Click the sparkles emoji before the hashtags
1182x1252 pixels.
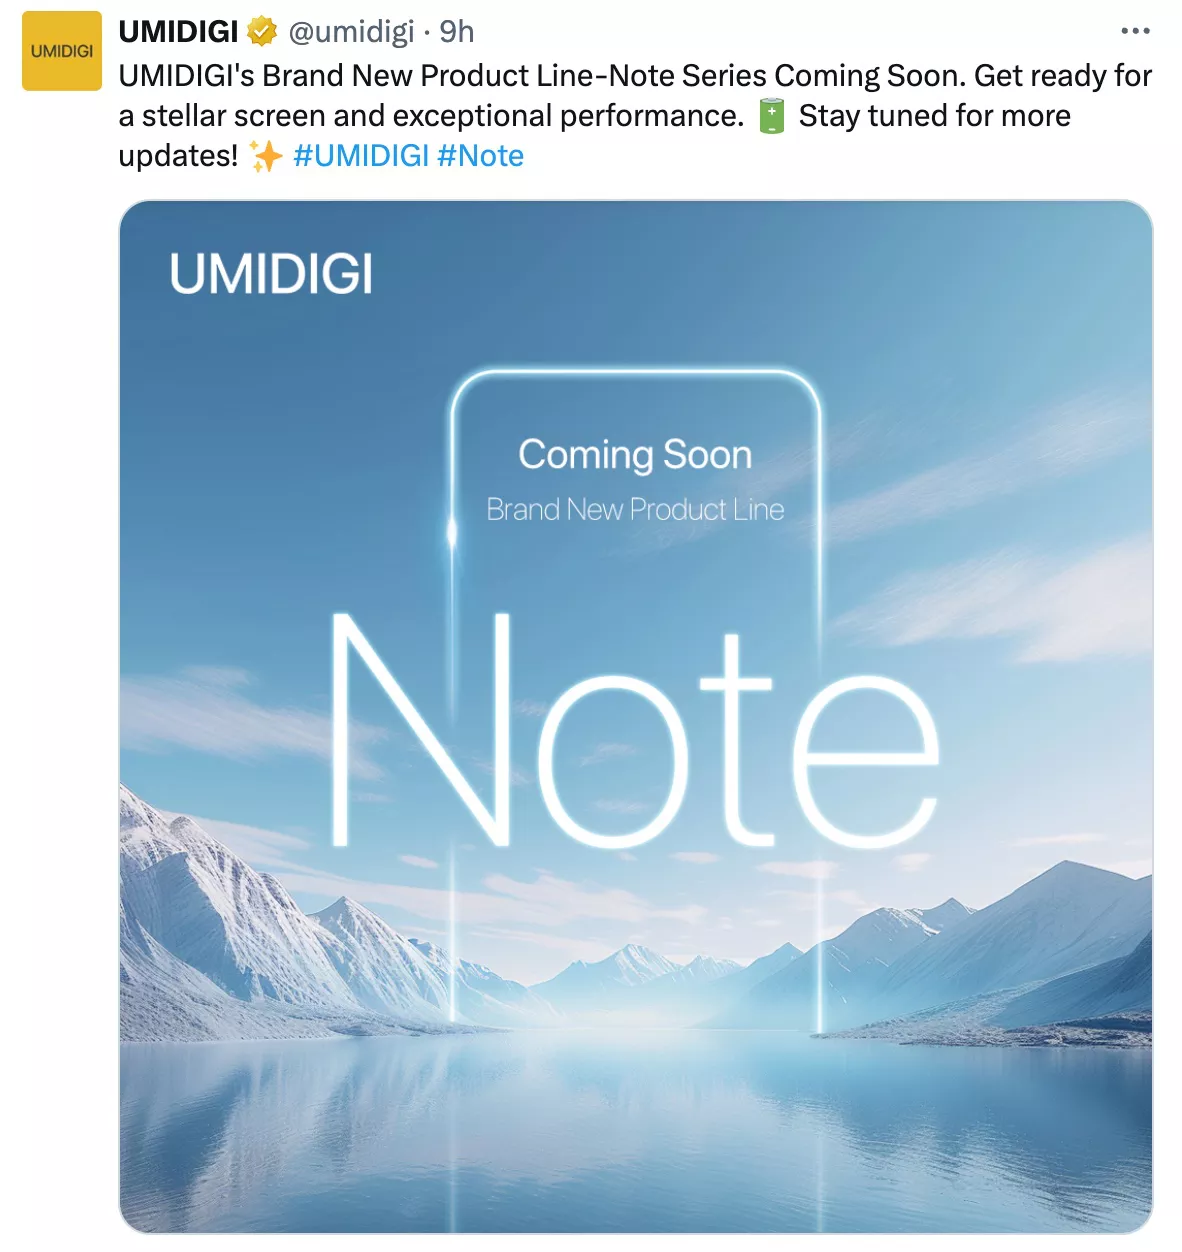point(265,156)
